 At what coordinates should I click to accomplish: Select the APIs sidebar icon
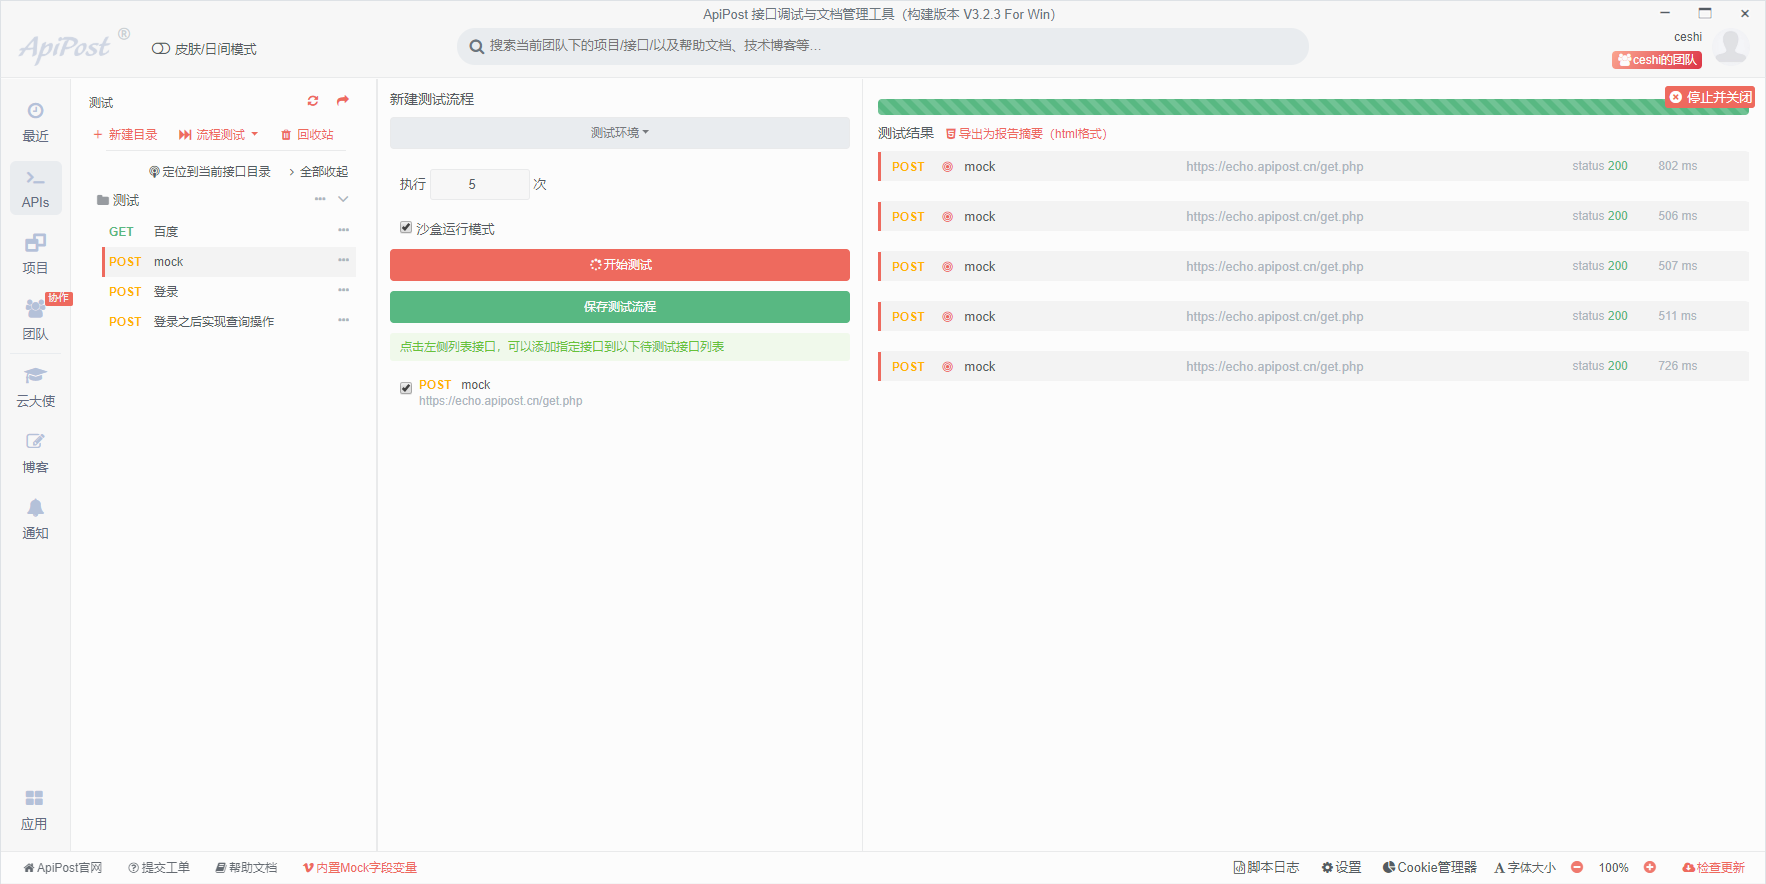pyautogui.click(x=35, y=188)
